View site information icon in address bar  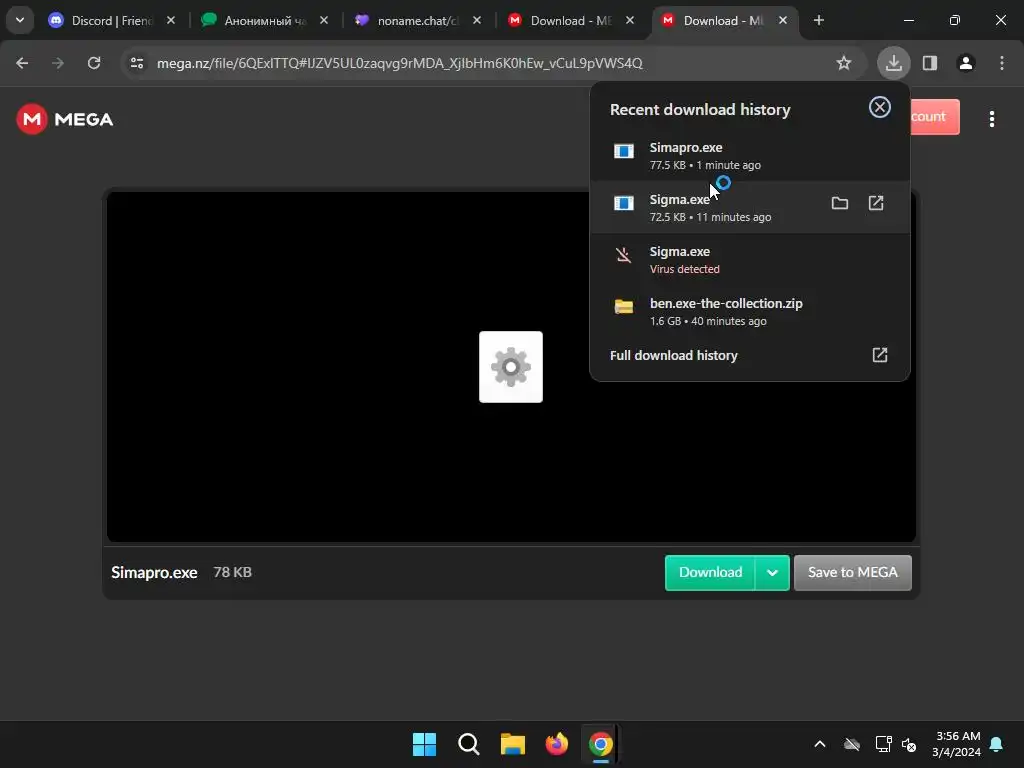(x=137, y=63)
